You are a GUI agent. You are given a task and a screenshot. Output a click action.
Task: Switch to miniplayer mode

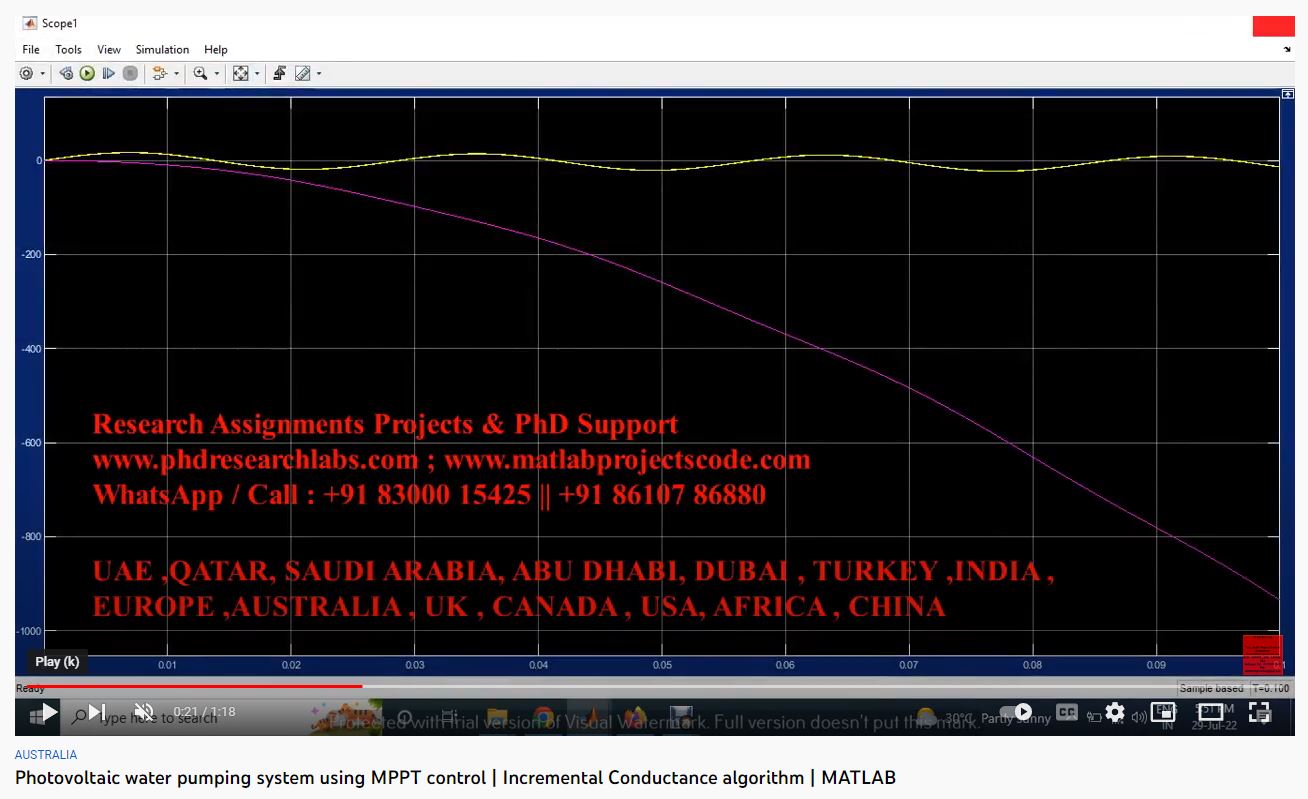1163,713
